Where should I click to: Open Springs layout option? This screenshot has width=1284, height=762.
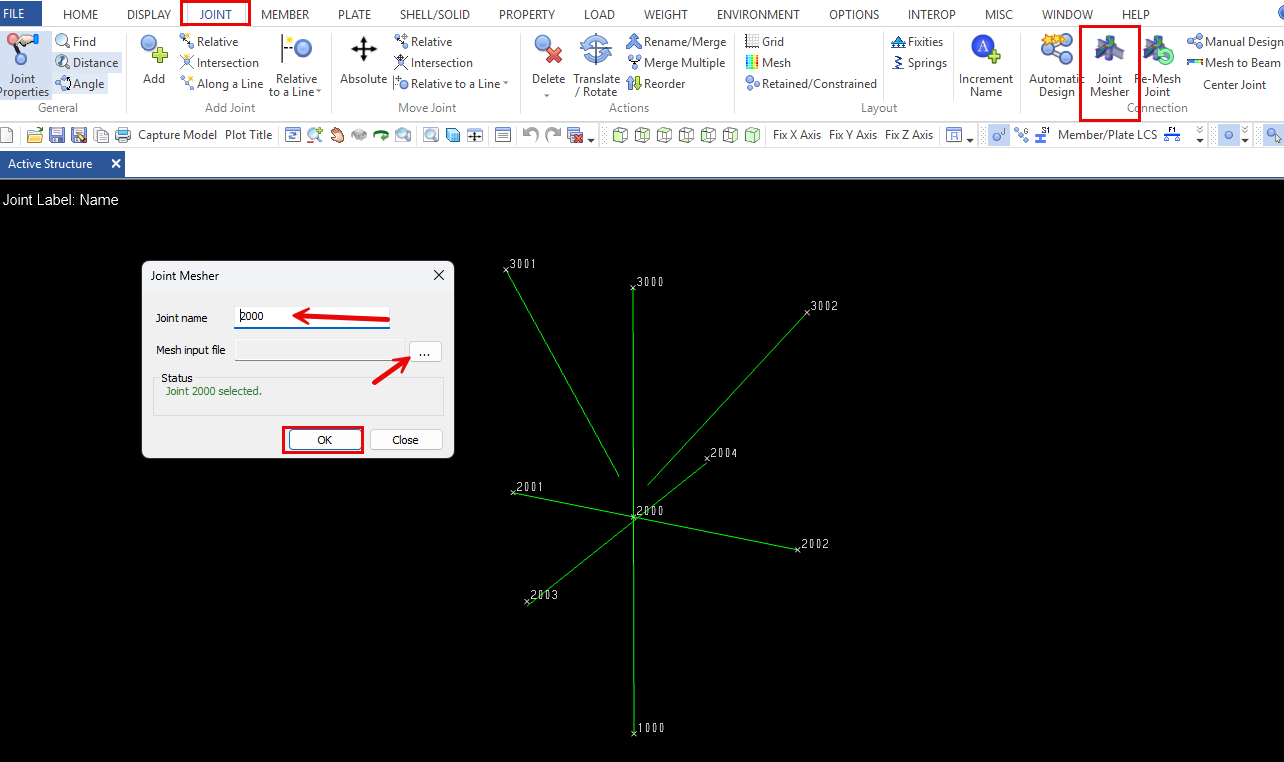(x=919, y=63)
